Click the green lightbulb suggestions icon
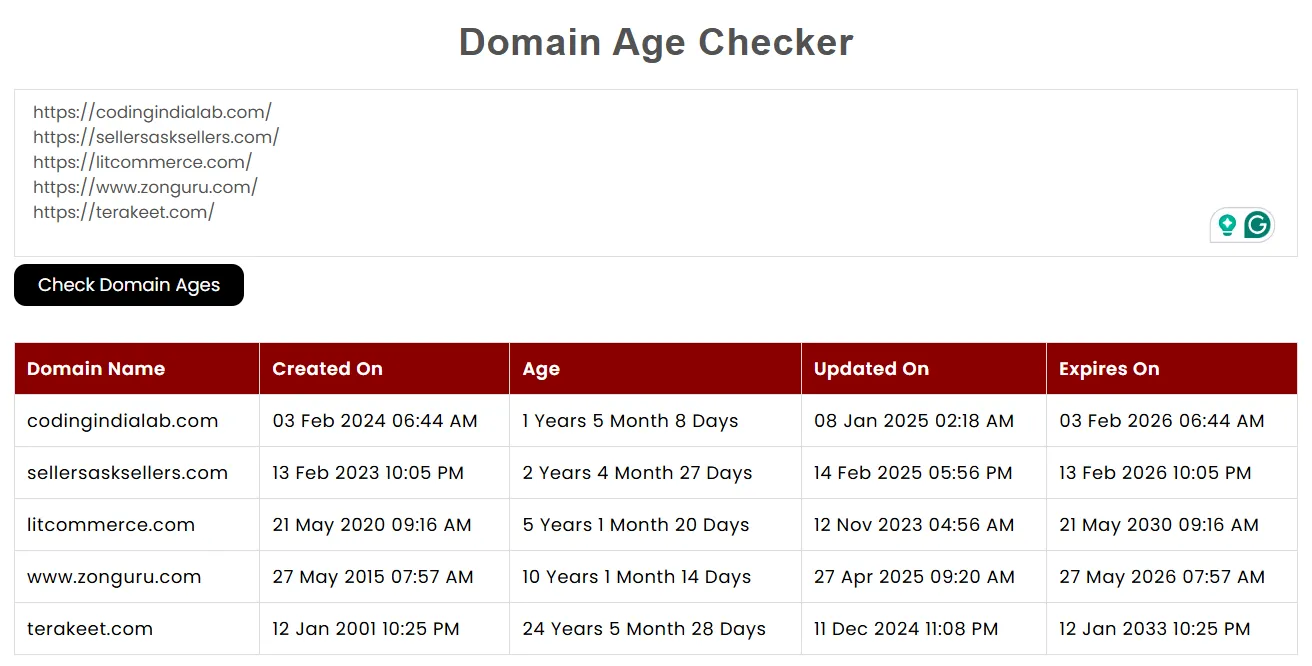The width and height of the screenshot is (1312, 666). (x=1227, y=225)
